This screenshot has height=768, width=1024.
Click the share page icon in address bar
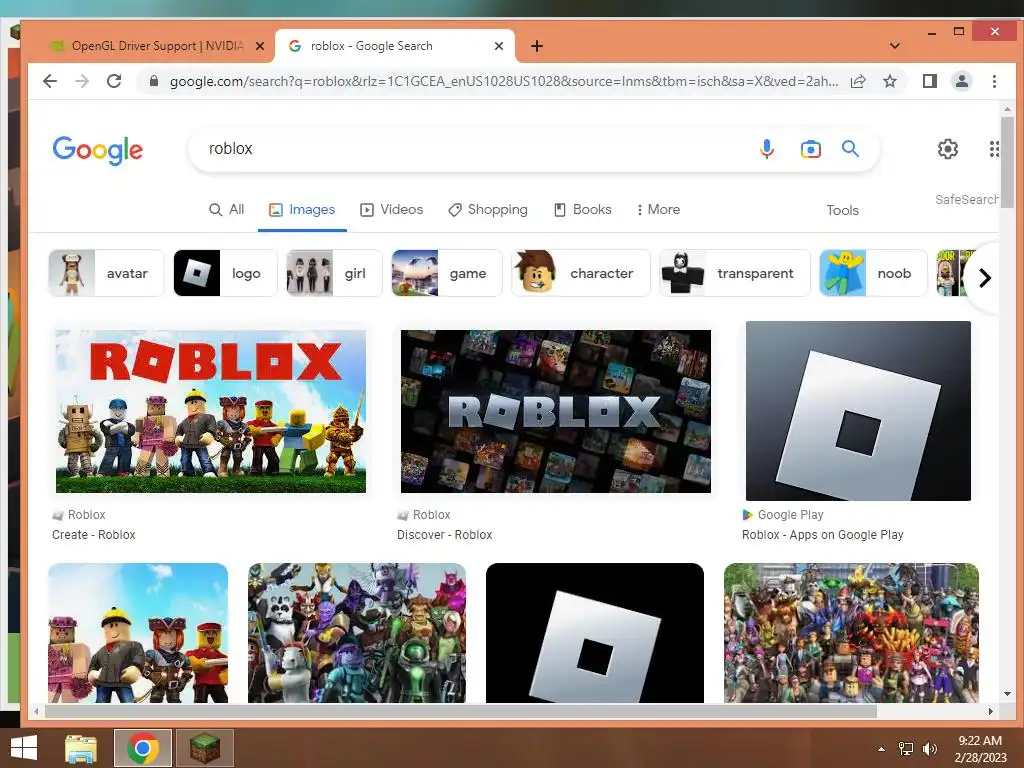tap(858, 81)
